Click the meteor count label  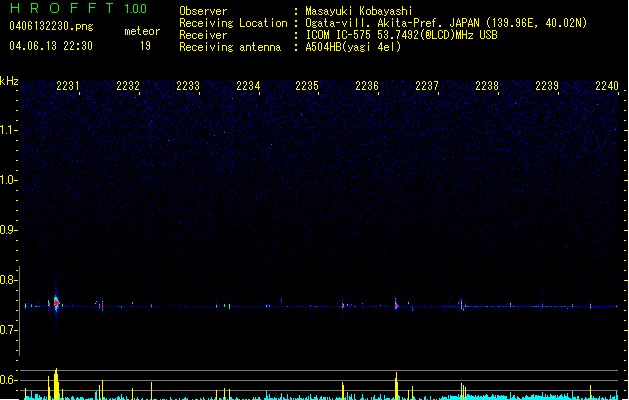click(x=142, y=31)
